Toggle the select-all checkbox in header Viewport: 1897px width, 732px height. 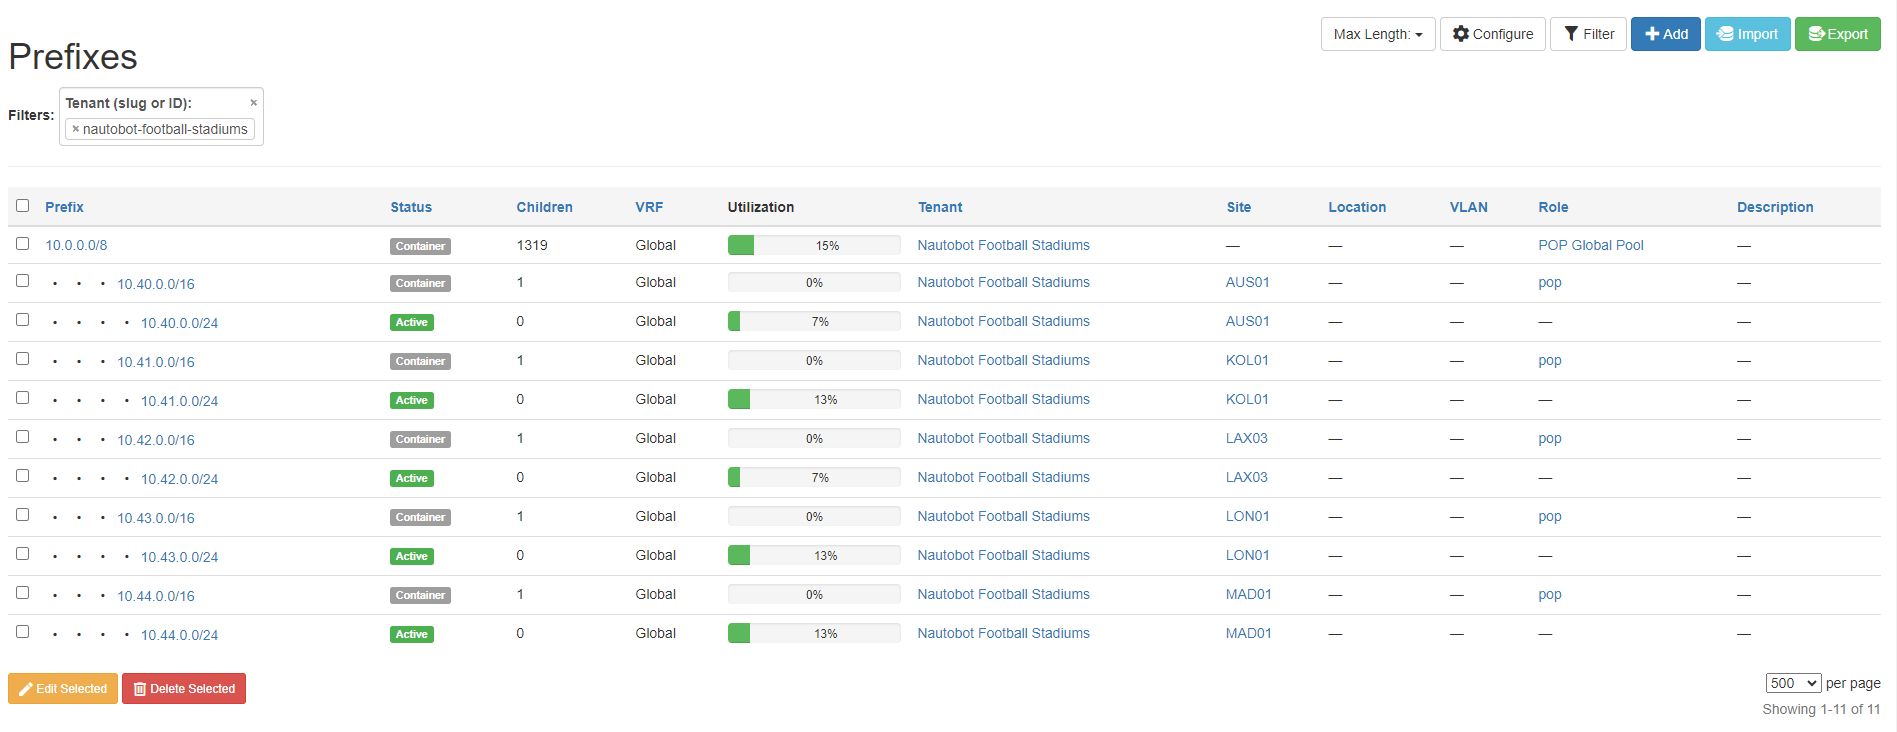click(x=23, y=206)
